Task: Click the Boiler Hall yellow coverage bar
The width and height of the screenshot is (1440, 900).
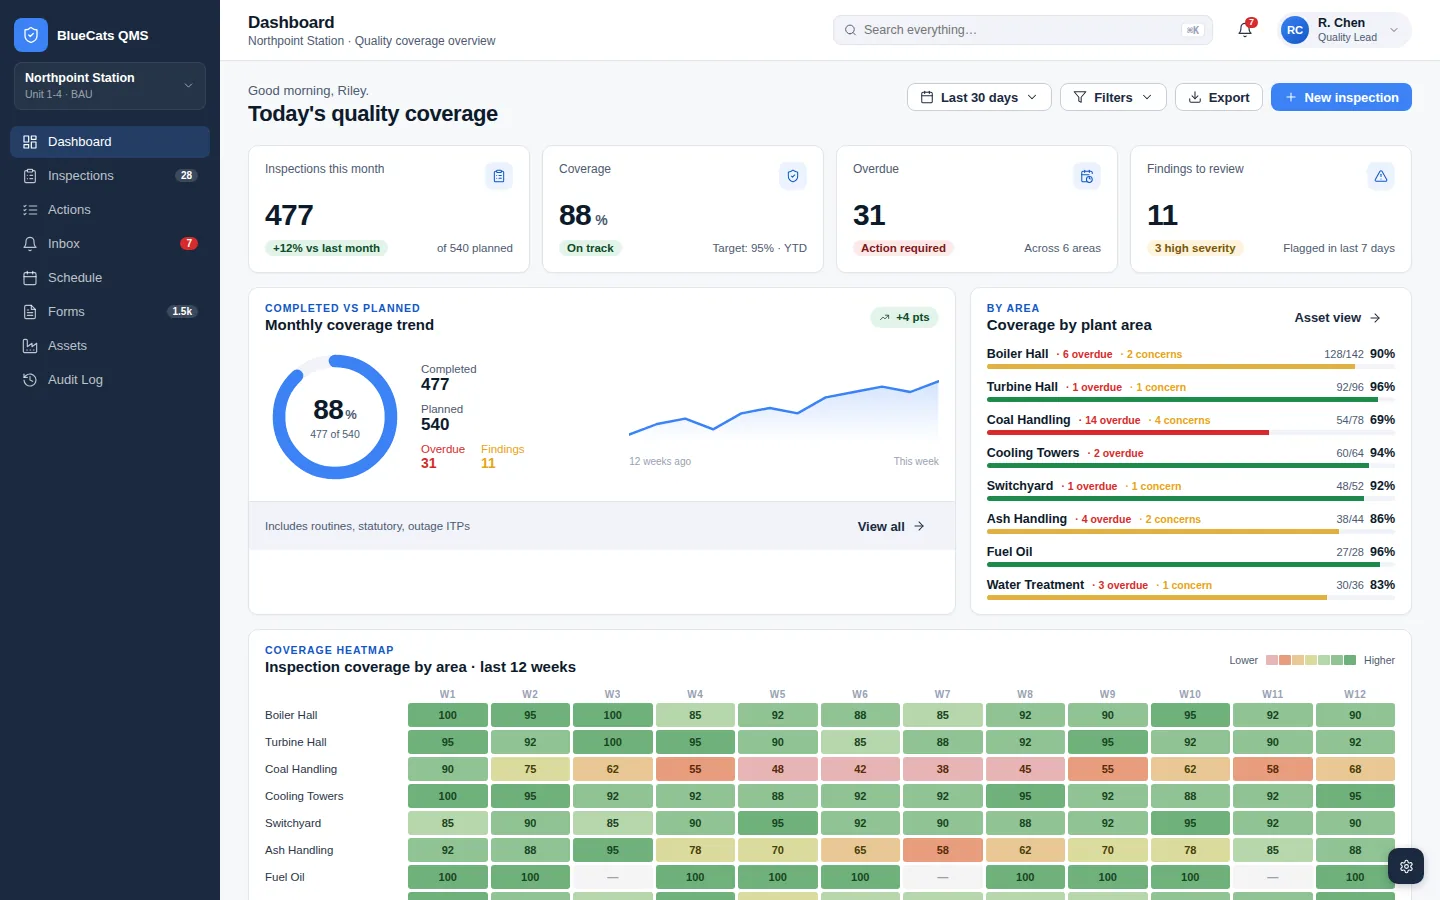Action: pyautogui.click(x=1171, y=367)
